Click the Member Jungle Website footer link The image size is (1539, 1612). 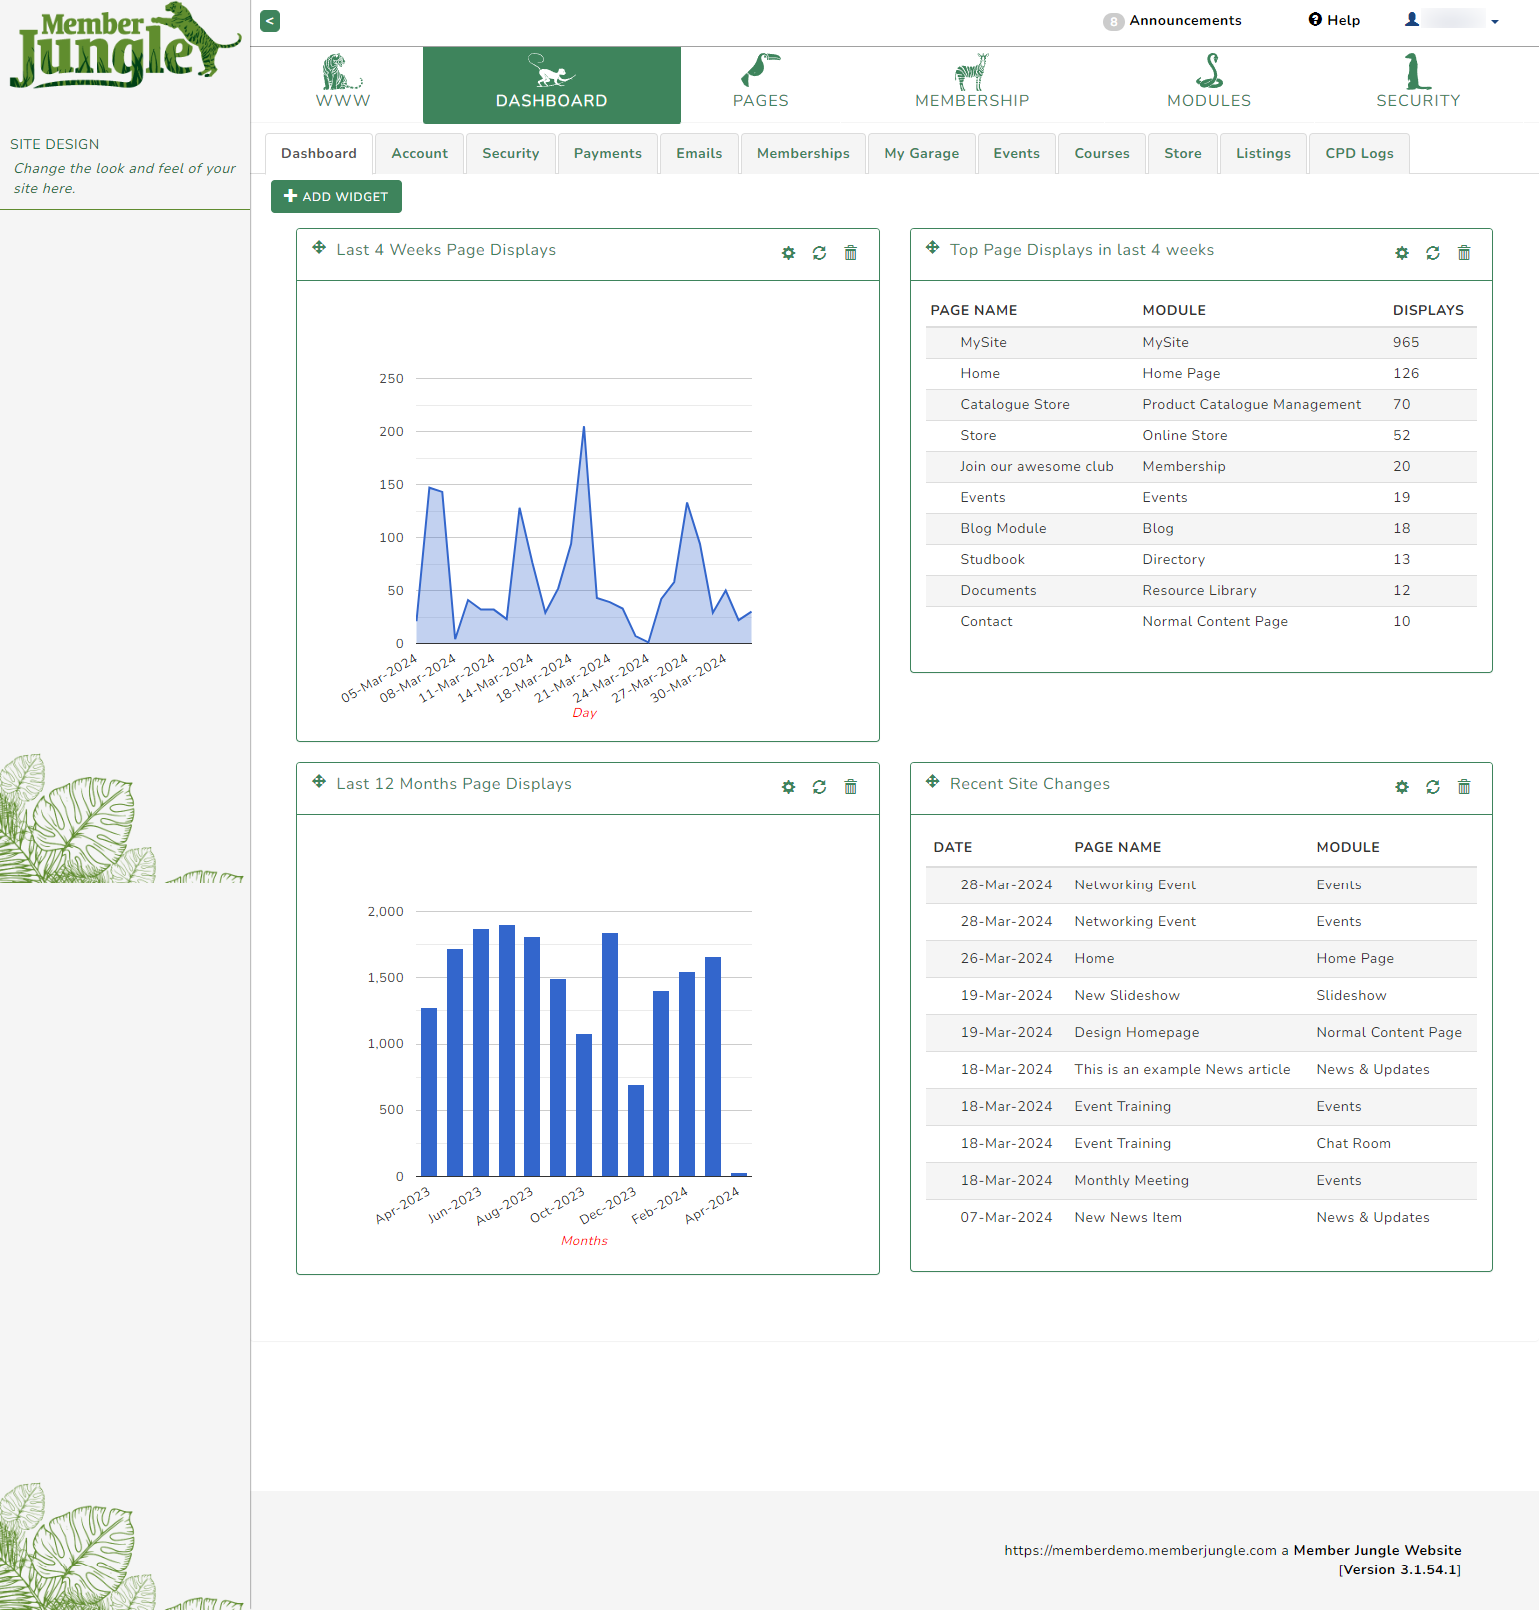tap(1376, 1550)
